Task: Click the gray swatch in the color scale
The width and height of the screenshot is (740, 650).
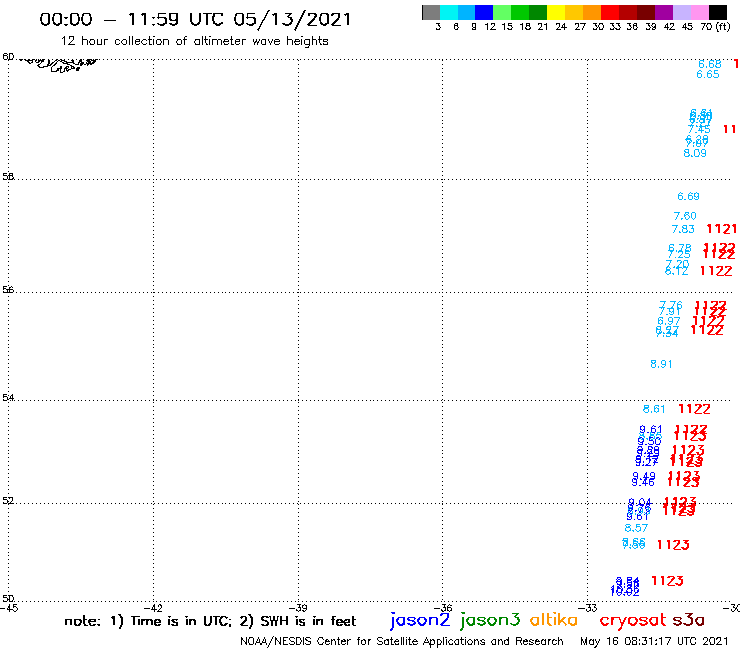Action: (431, 12)
